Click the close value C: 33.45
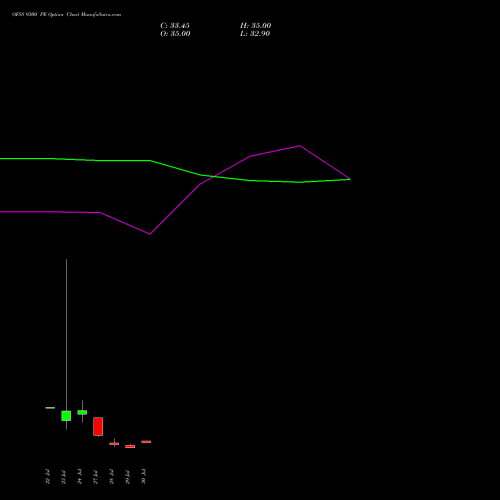This screenshot has width=500, height=500. (x=175, y=26)
